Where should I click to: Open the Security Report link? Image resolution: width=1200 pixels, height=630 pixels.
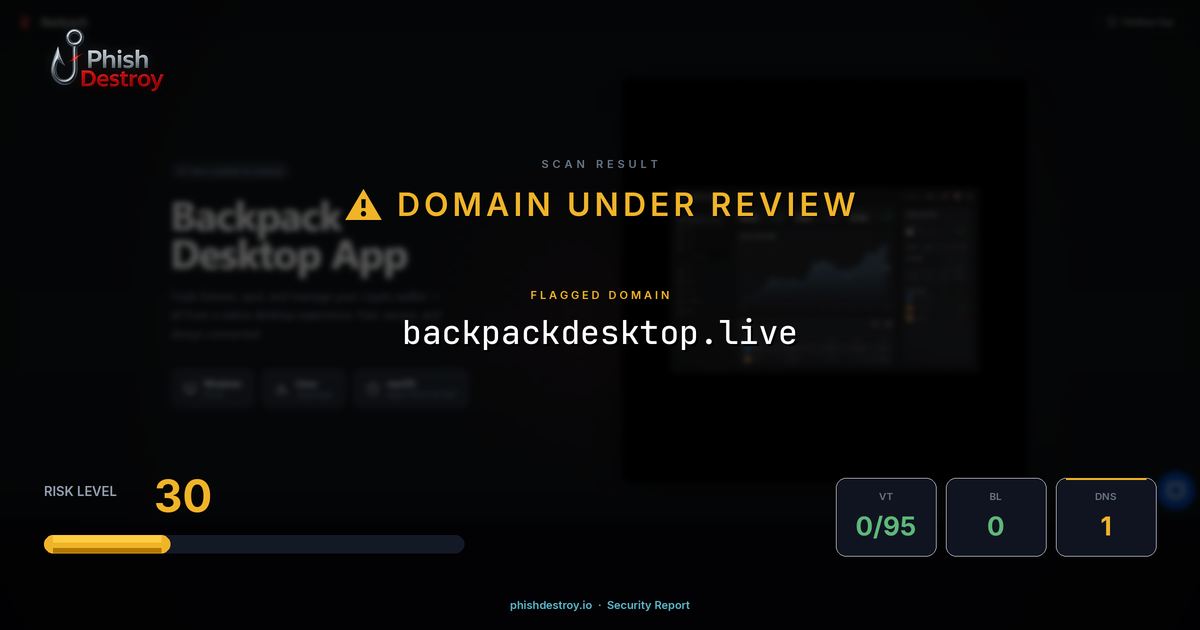tap(648, 605)
